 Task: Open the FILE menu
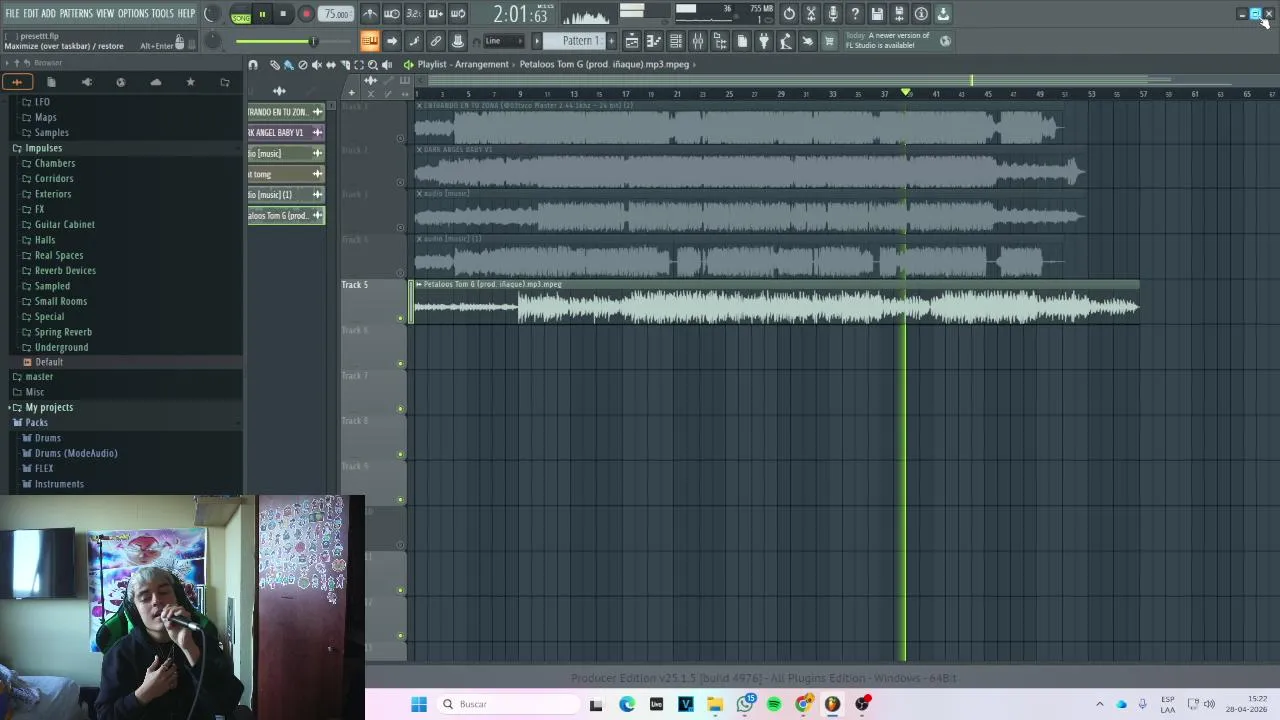click(x=12, y=13)
